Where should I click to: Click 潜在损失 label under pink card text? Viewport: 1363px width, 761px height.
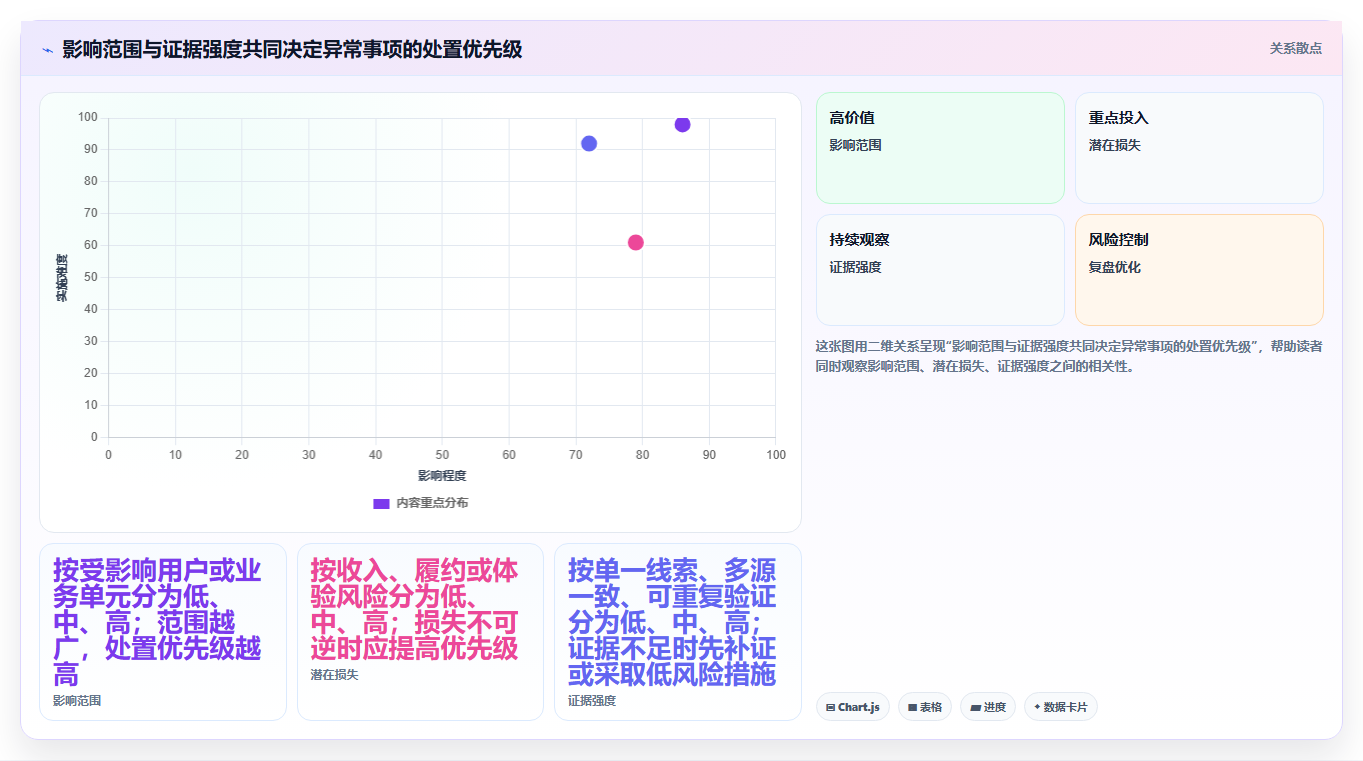[x=334, y=675]
